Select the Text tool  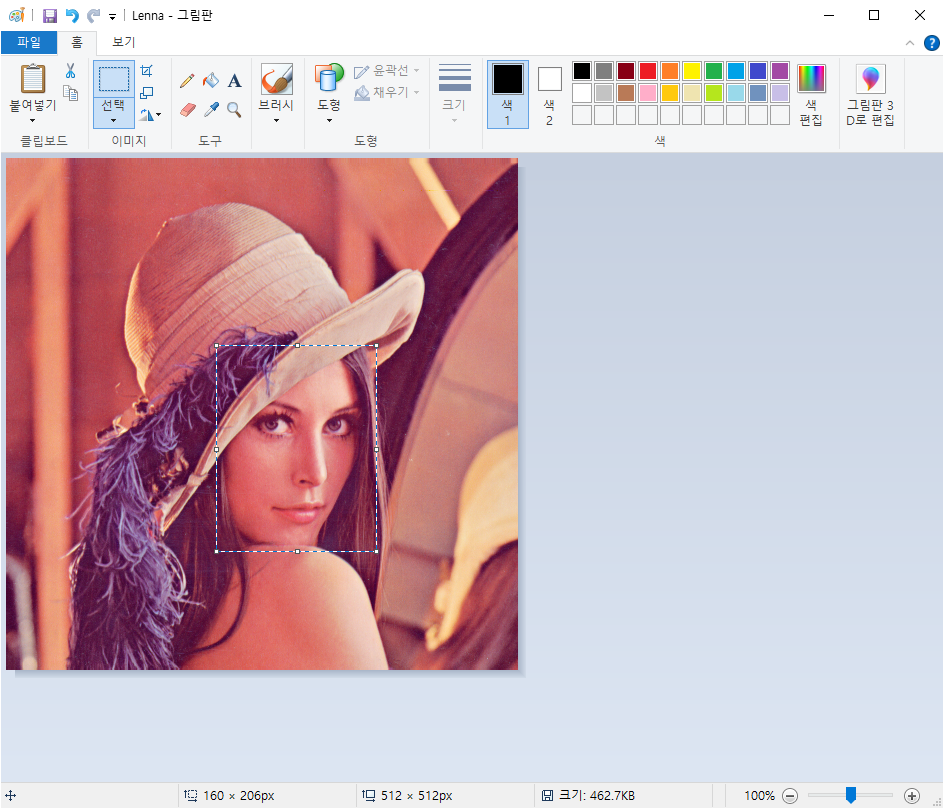coord(234,81)
